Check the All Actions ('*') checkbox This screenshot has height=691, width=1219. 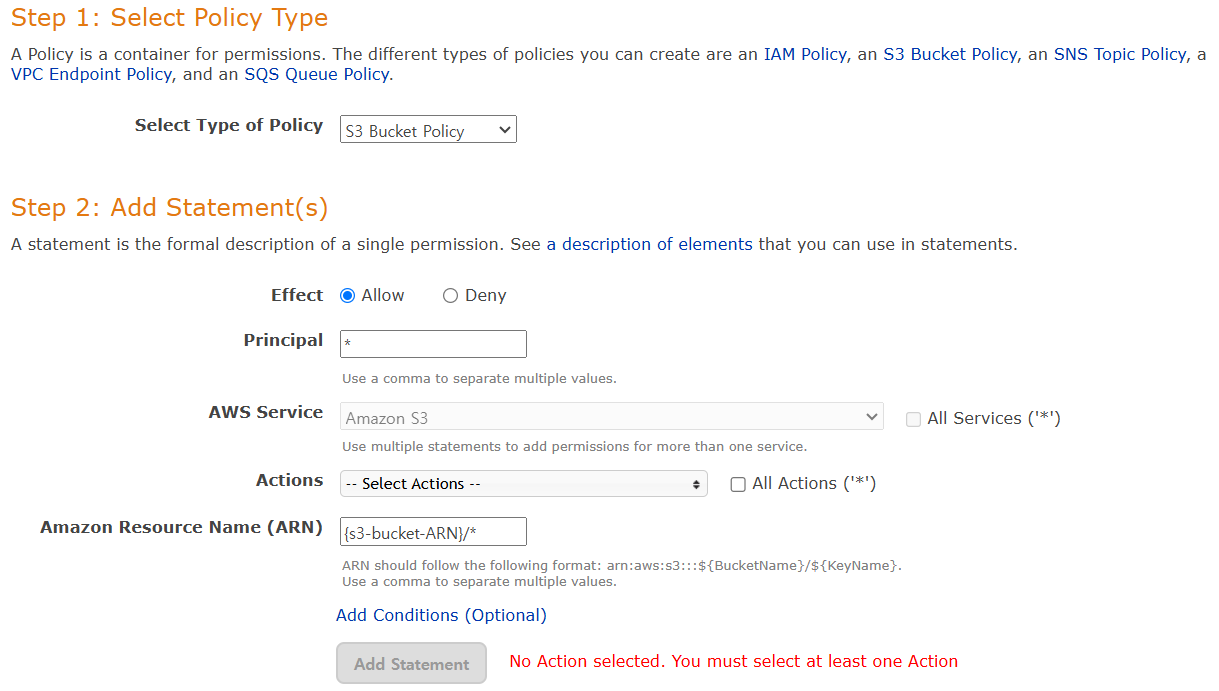(x=738, y=484)
